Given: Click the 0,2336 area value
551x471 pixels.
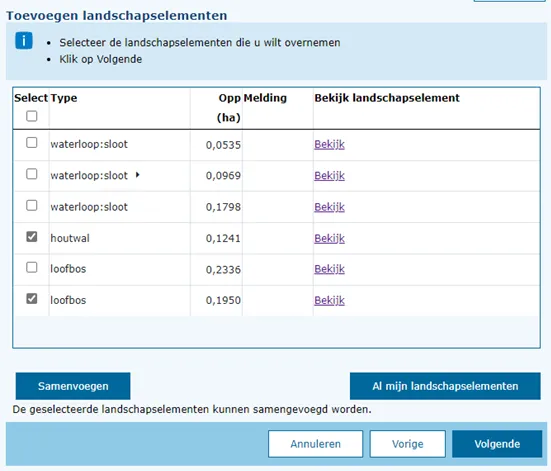Looking at the screenshot, I should [x=223, y=270].
